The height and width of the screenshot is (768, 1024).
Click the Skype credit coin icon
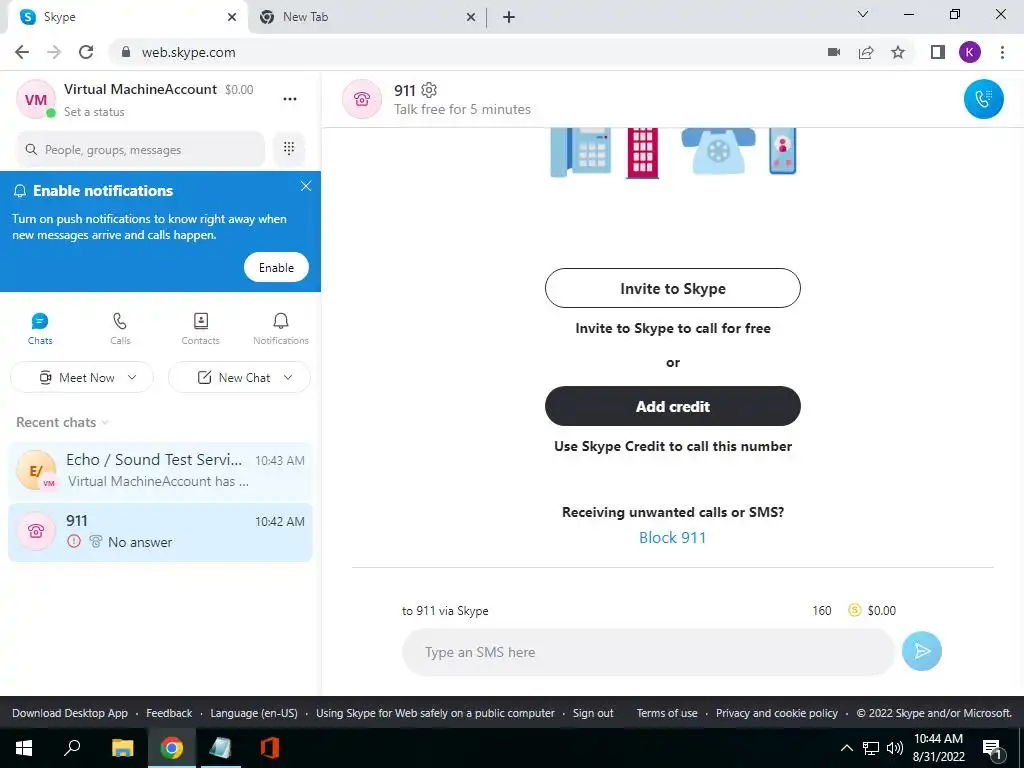pos(854,610)
